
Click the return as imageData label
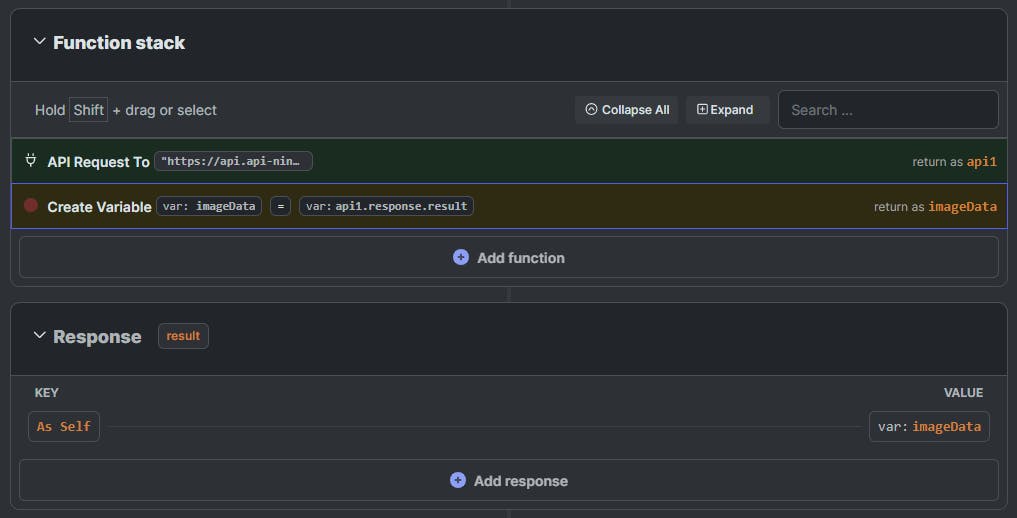pyautogui.click(x=935, y=206)
